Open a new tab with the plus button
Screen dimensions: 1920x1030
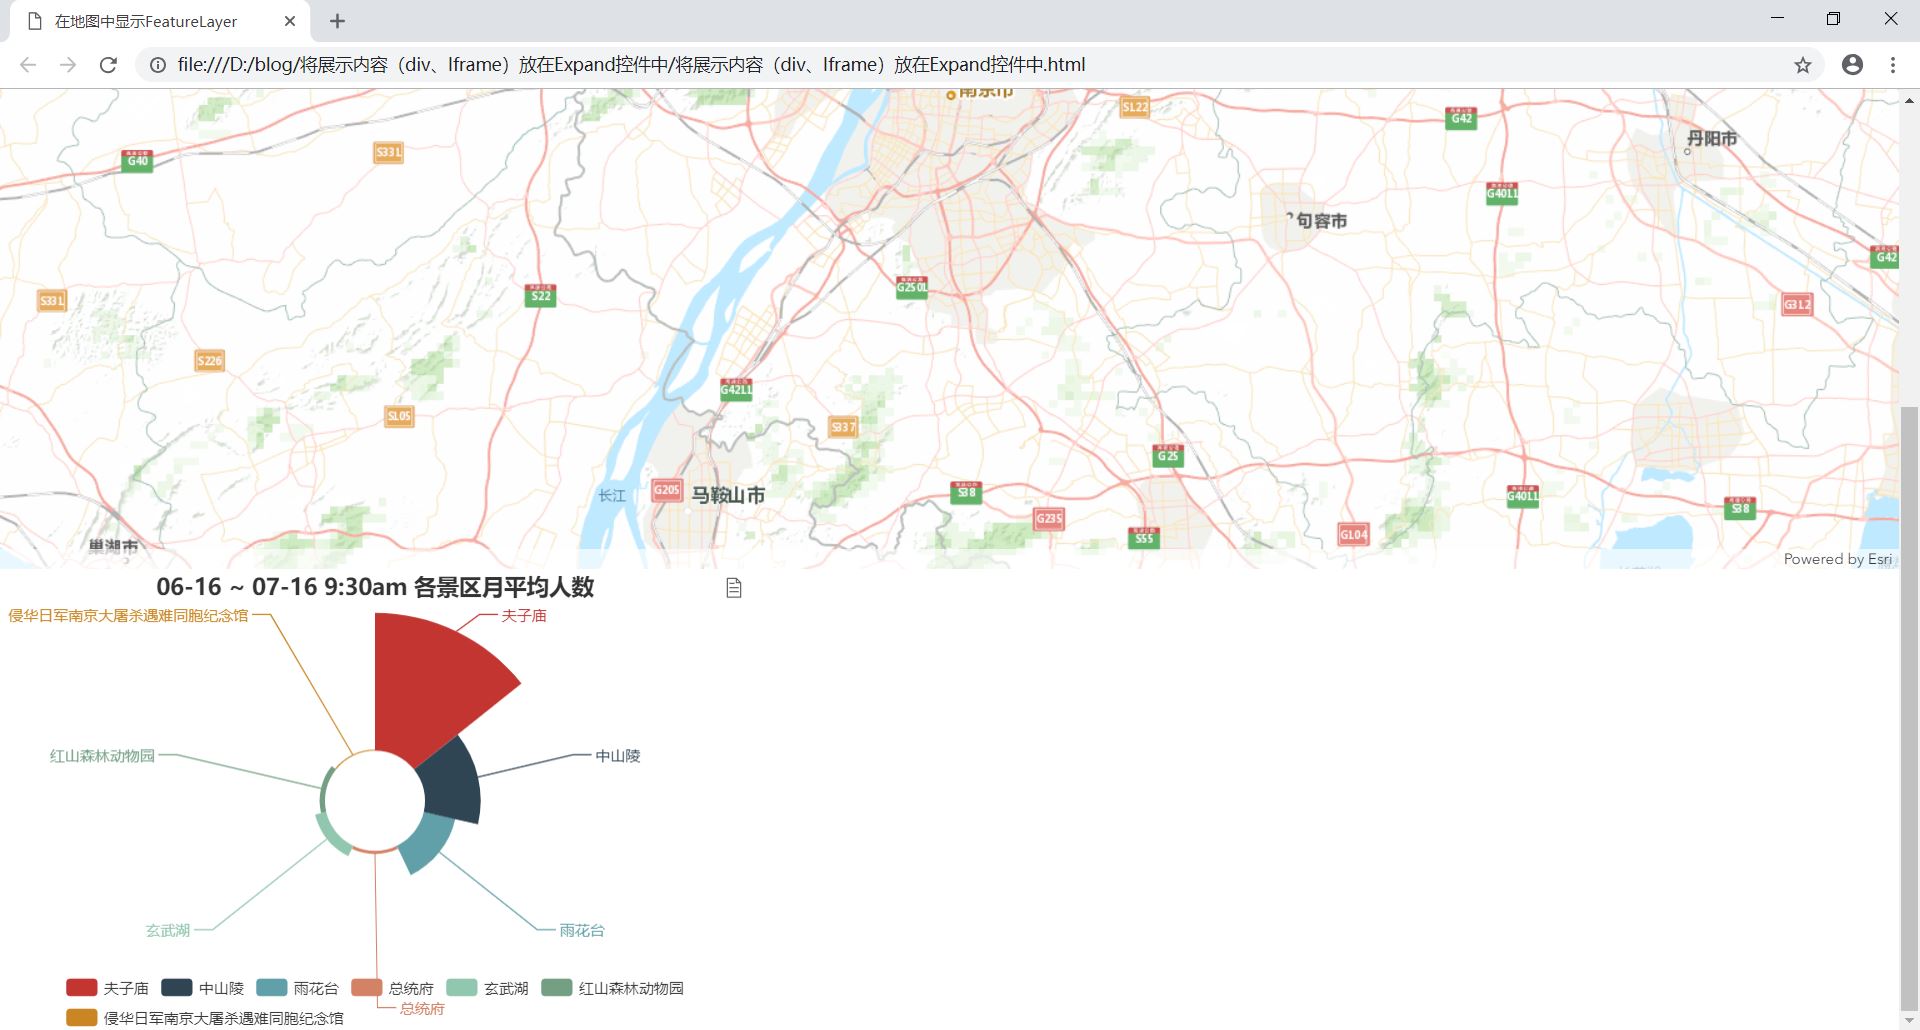point(338,21)
